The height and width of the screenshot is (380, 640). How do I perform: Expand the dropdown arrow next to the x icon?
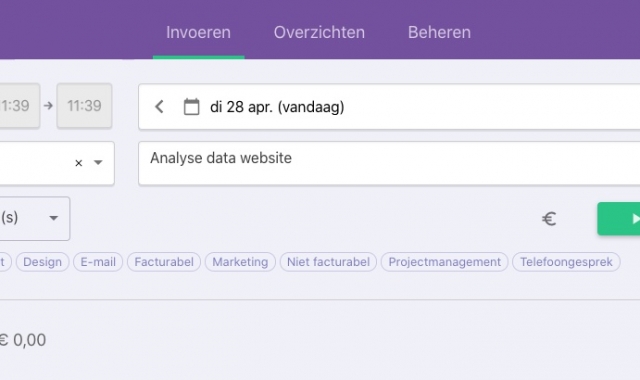[98, 162]
